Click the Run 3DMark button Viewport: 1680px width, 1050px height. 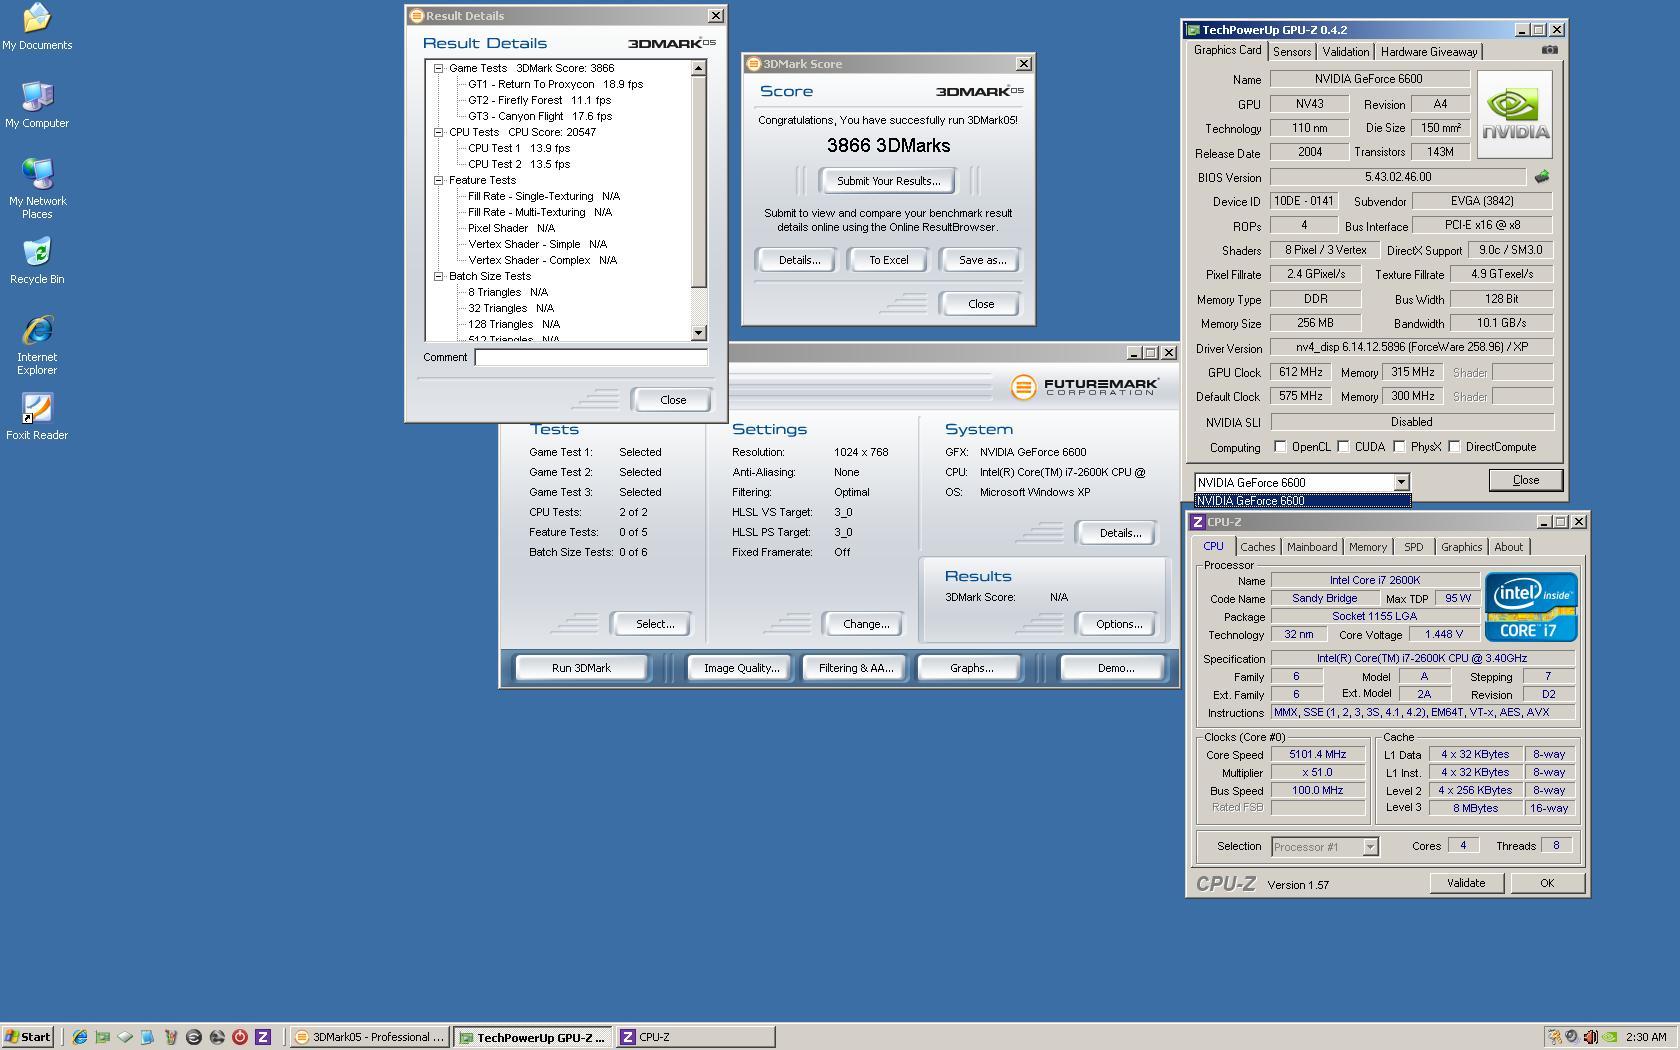pos(581,668)
